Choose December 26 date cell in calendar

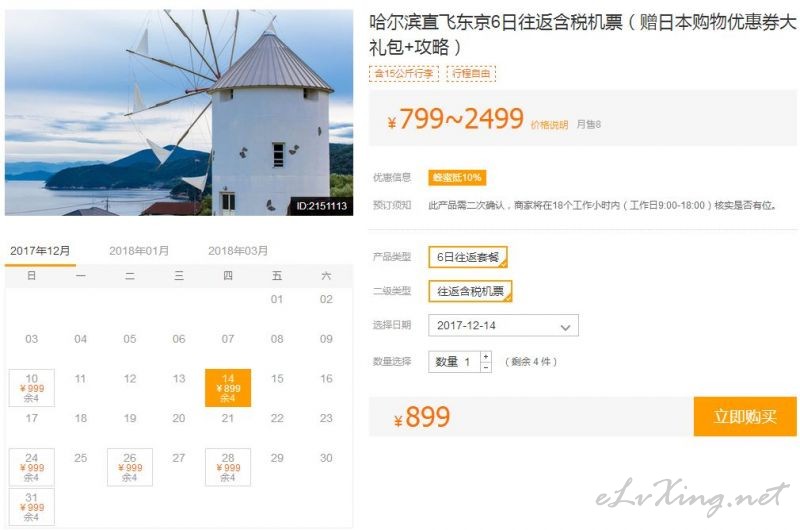pyautogui.click(x=130, y=467)
